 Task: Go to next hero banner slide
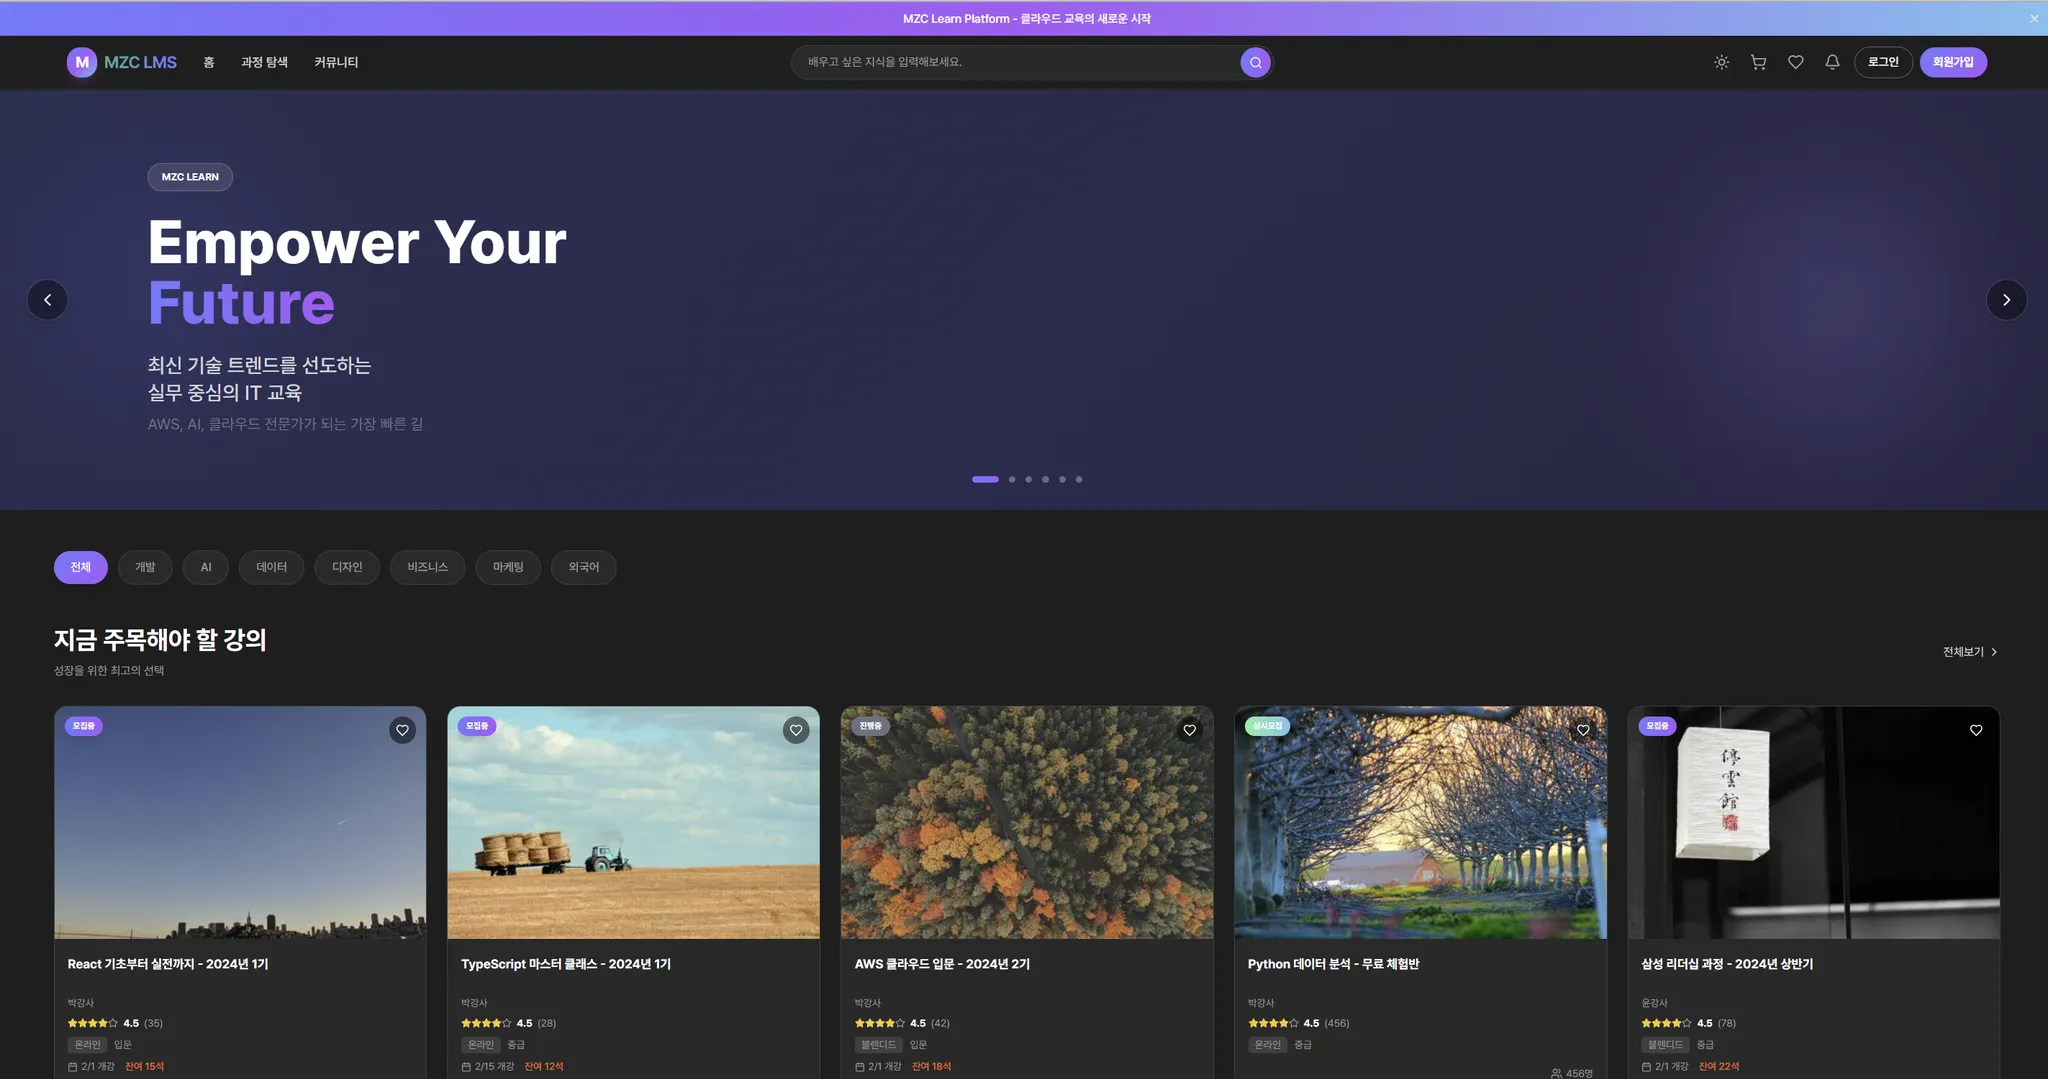[2005, 300]
